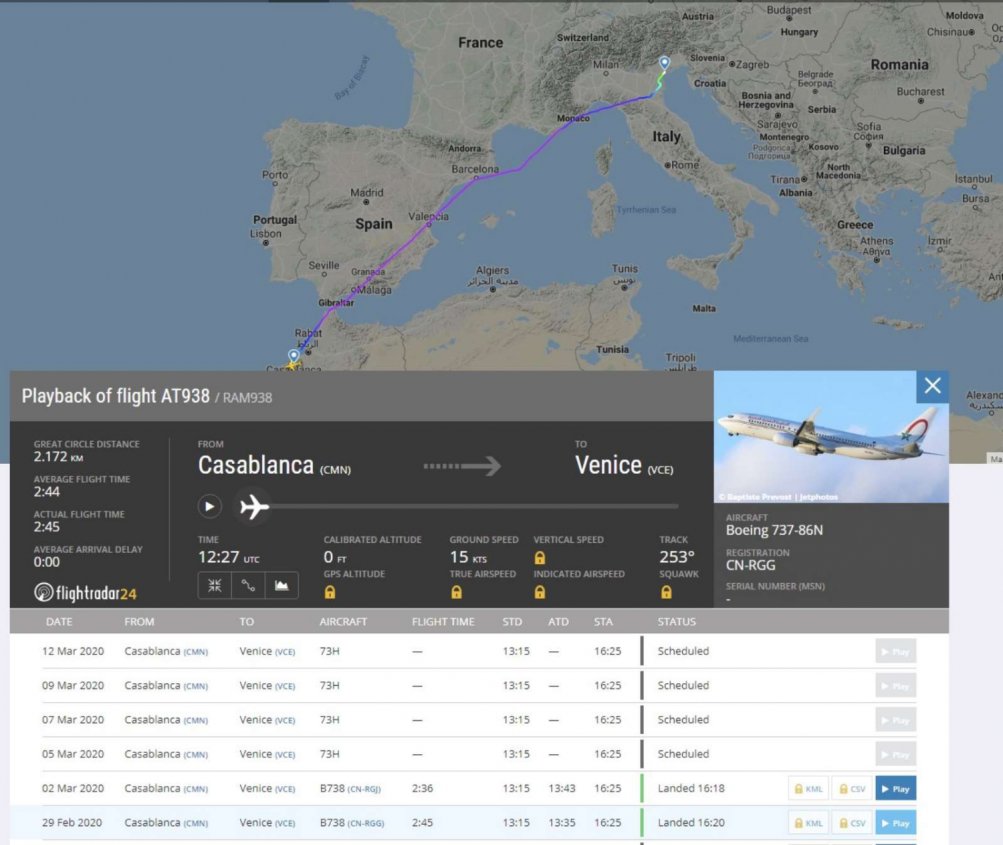Click the Jetphotos photo credit
1003x845 pixels.
click(778, 497)
